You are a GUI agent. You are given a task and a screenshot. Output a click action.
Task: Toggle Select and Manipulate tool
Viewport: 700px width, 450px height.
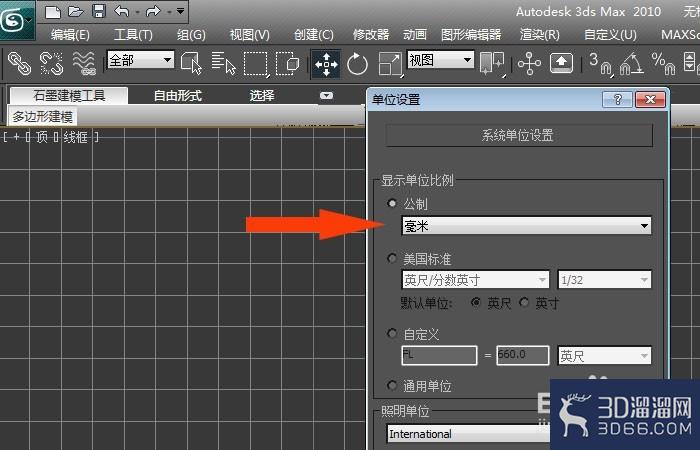point(529,64)
